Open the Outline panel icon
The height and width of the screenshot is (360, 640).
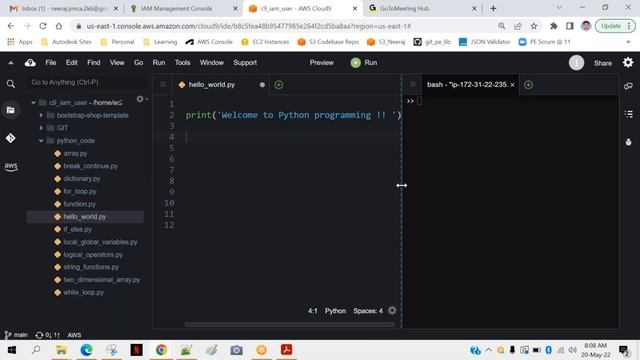pos(629,114)
